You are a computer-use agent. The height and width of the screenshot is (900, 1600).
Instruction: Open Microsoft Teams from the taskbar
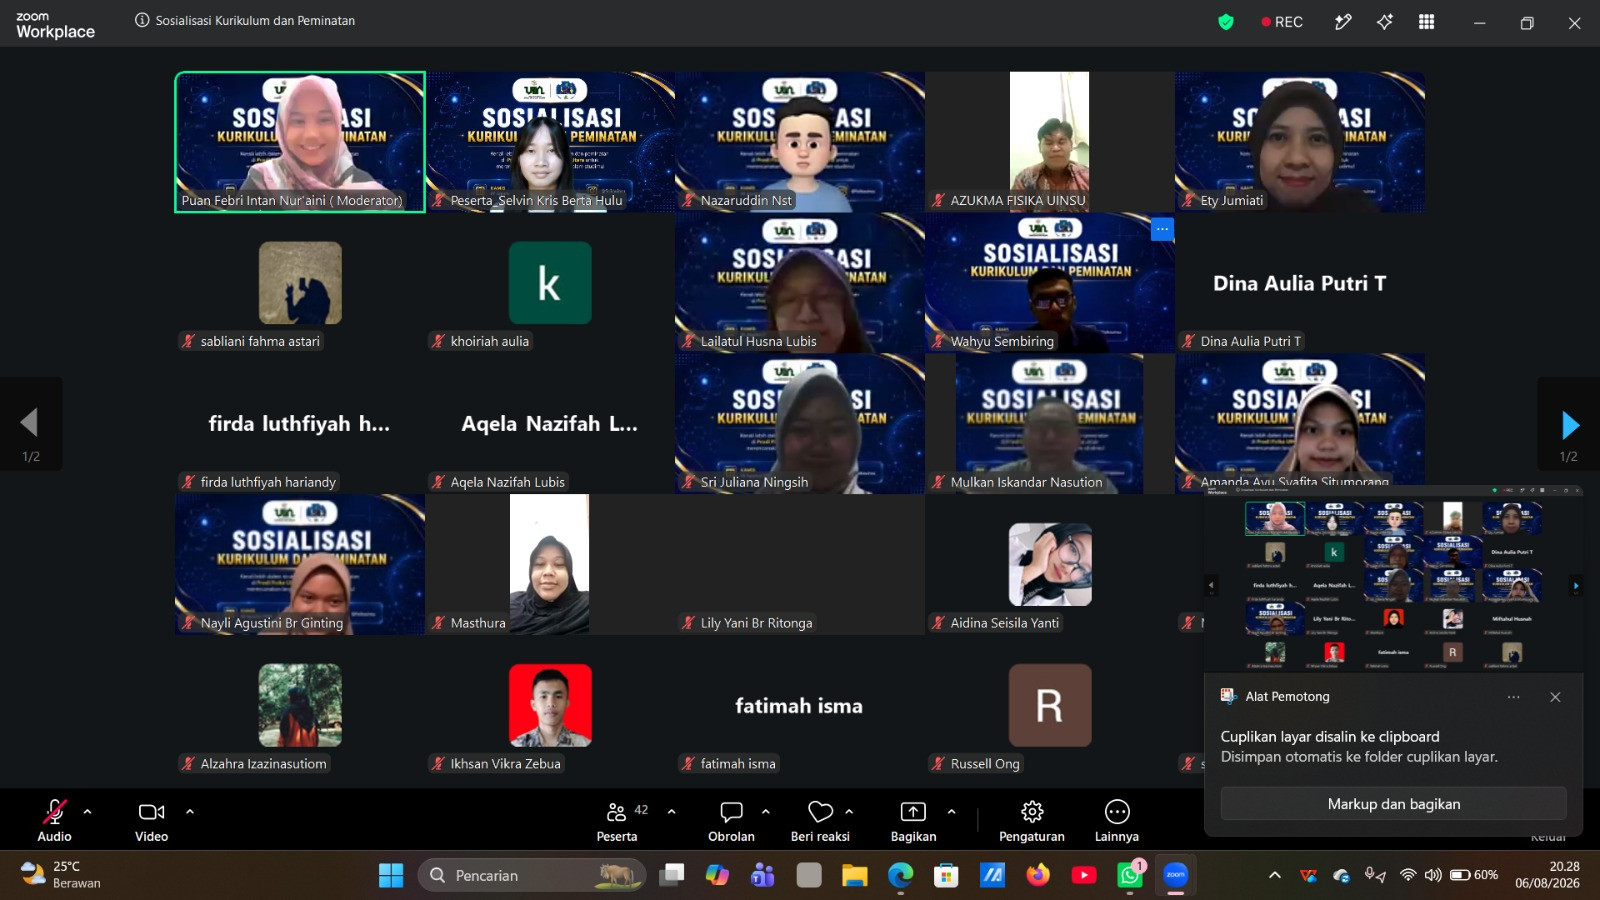point(763,875)
